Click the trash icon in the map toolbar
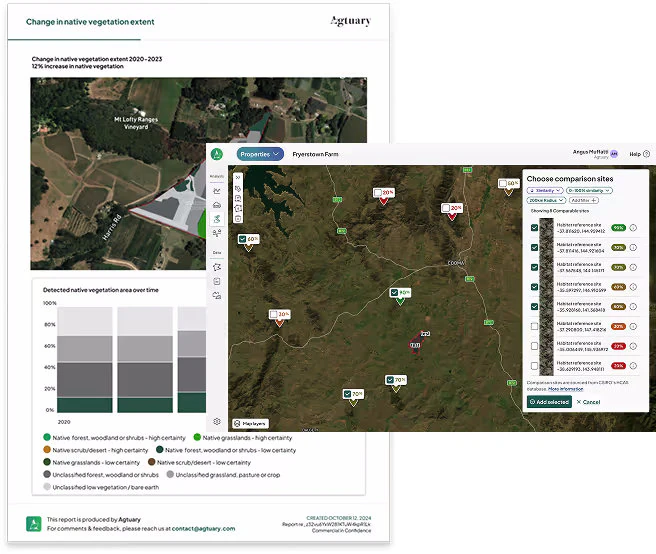This screenshot has width=656, height=554. coord(238,219)
